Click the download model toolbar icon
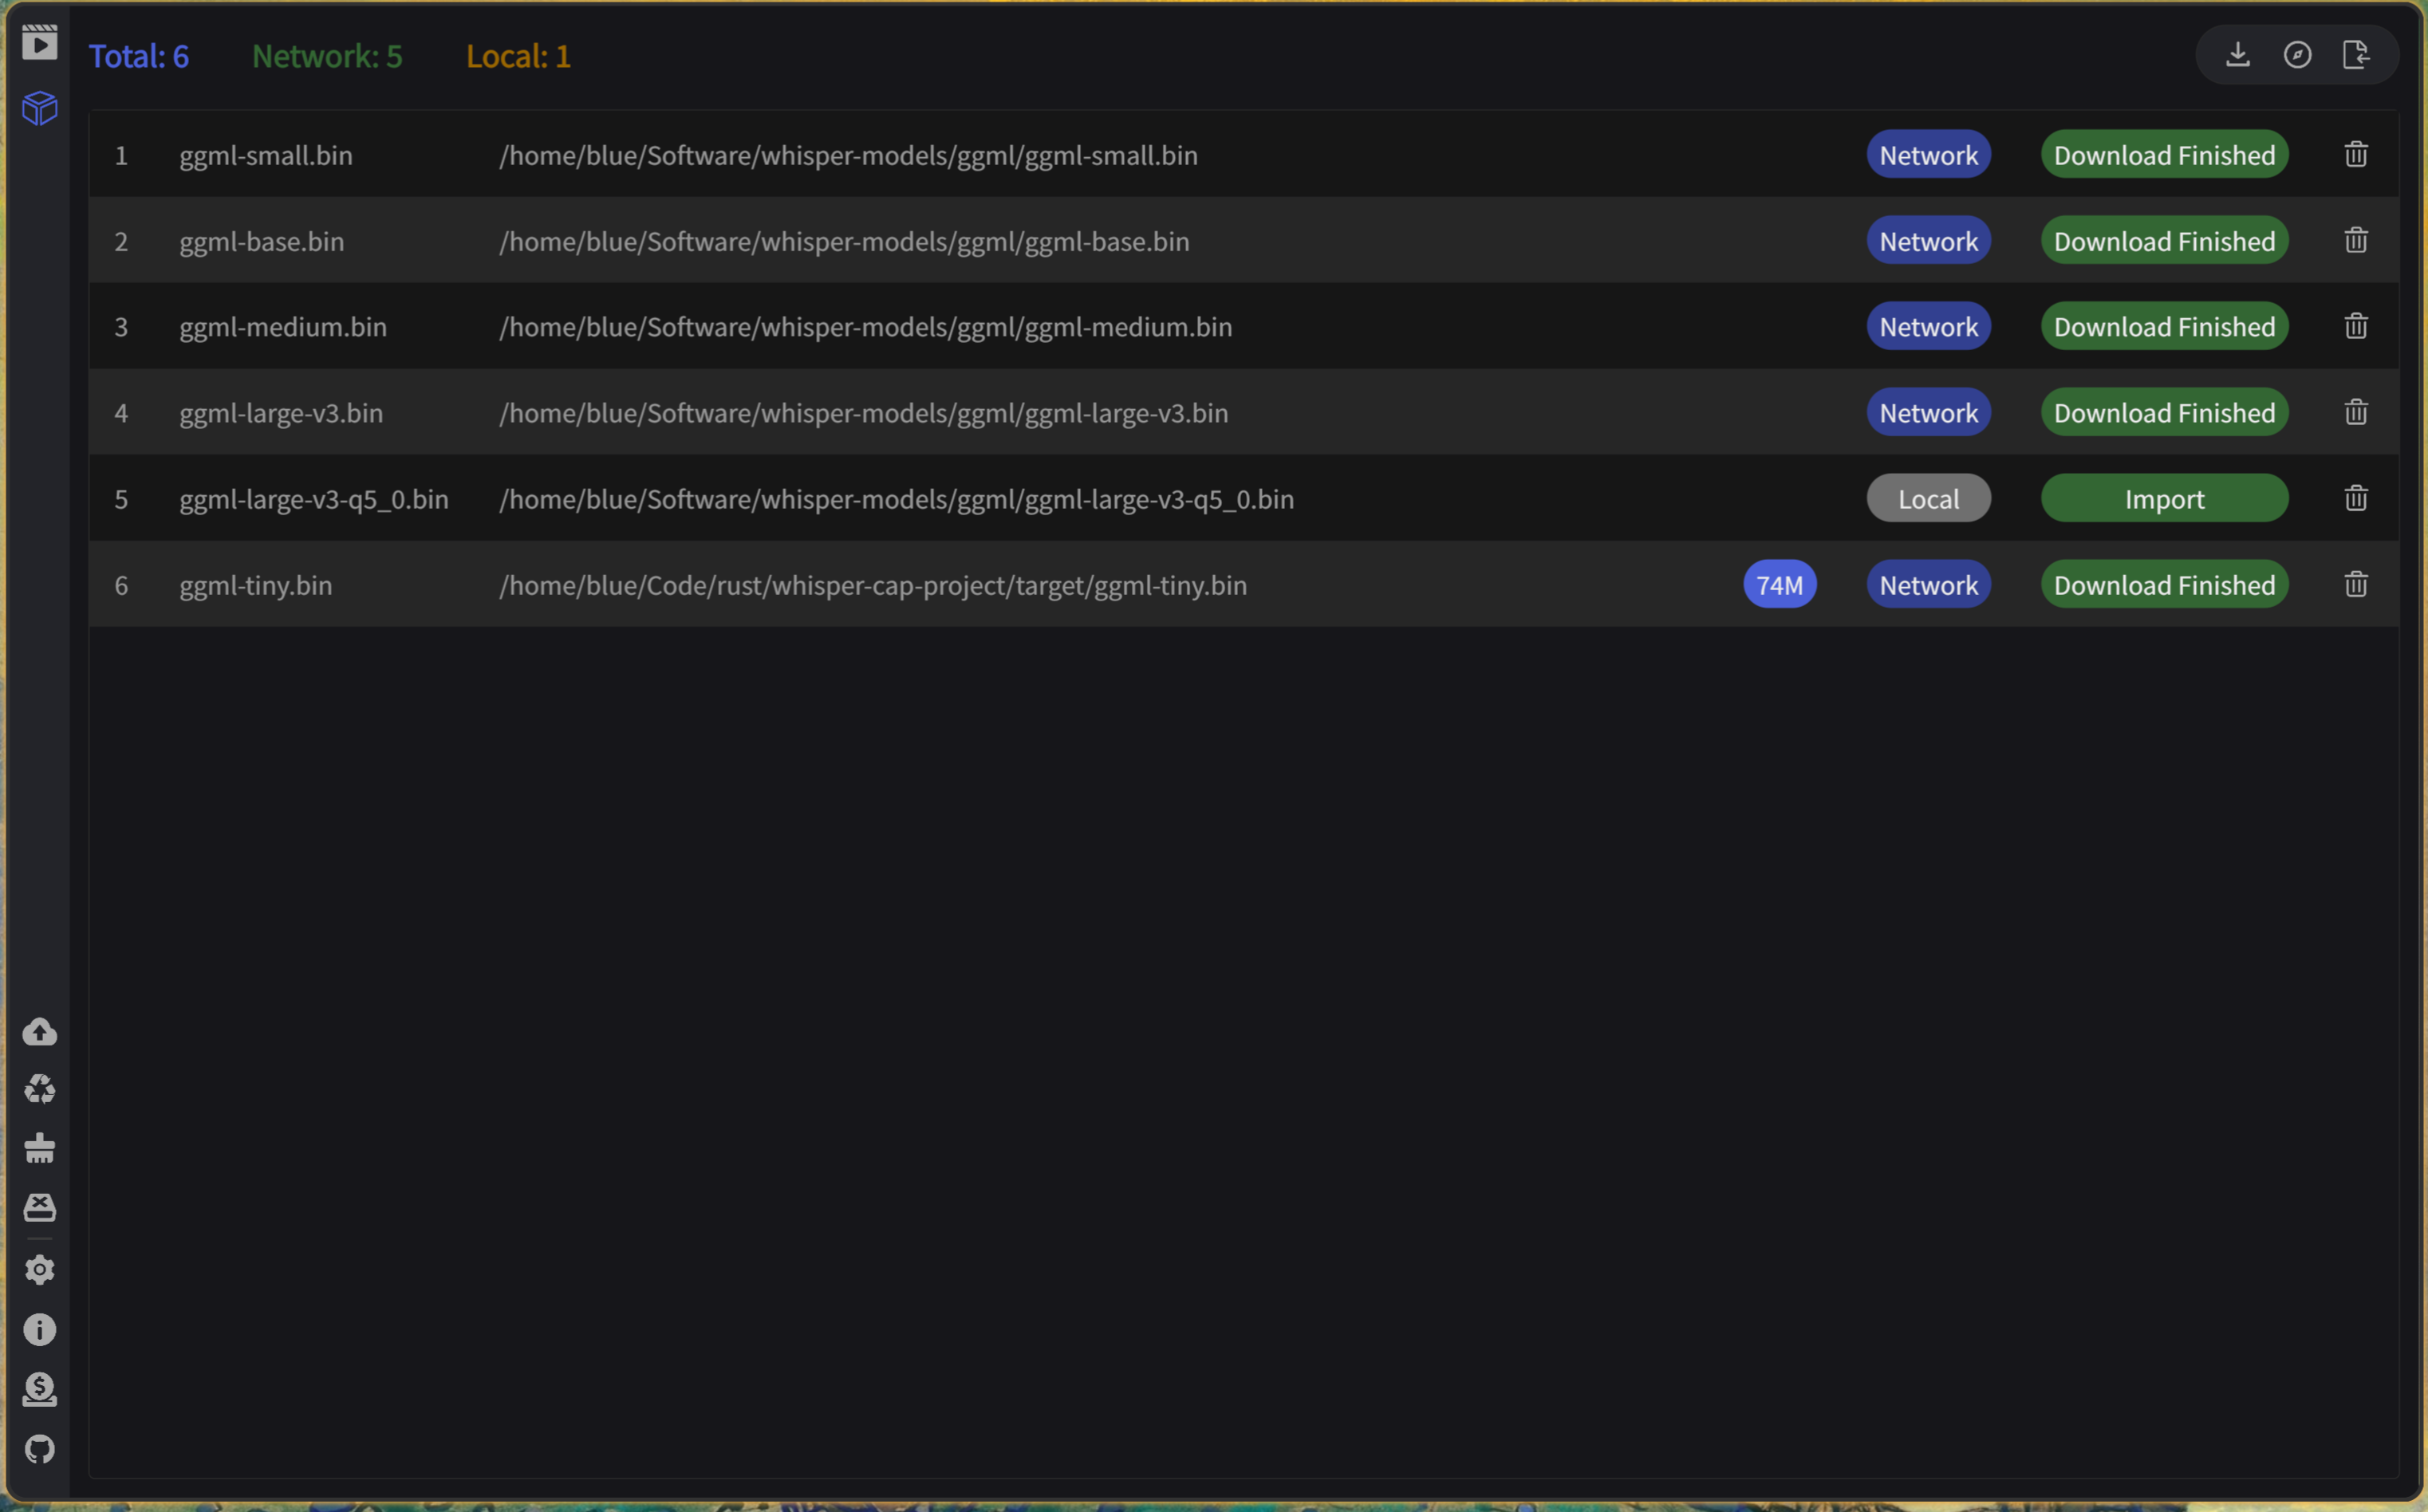Image resolution: width=2428 pixels, height=1512 pixels. (2238, 55)
